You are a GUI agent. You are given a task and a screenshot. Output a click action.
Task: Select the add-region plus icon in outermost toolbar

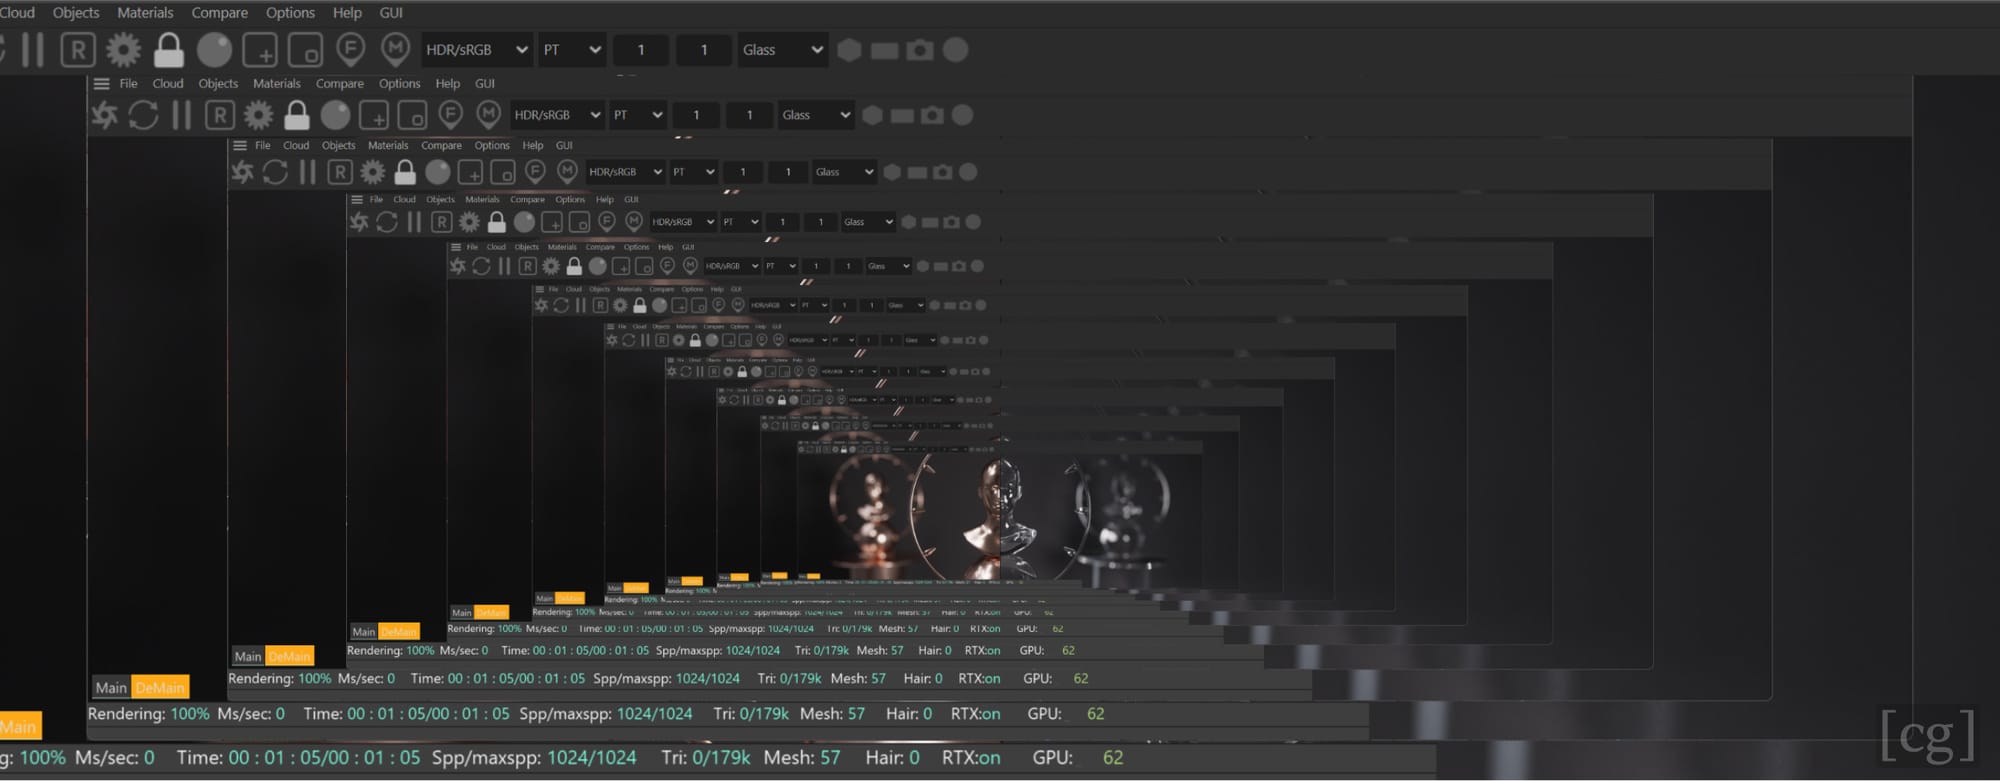(260, 49)
